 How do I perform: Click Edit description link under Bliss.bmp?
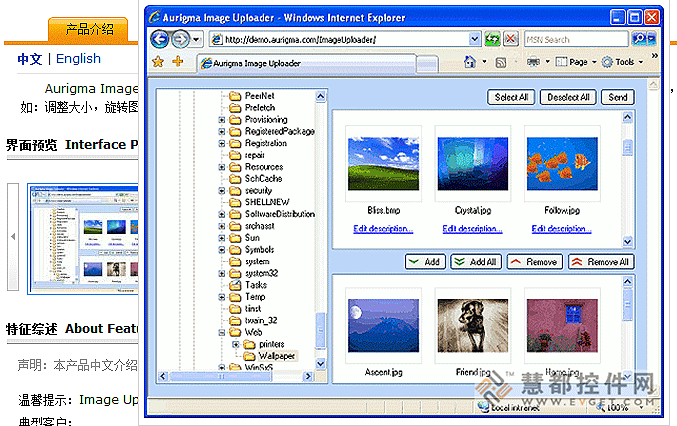[384, 229]
